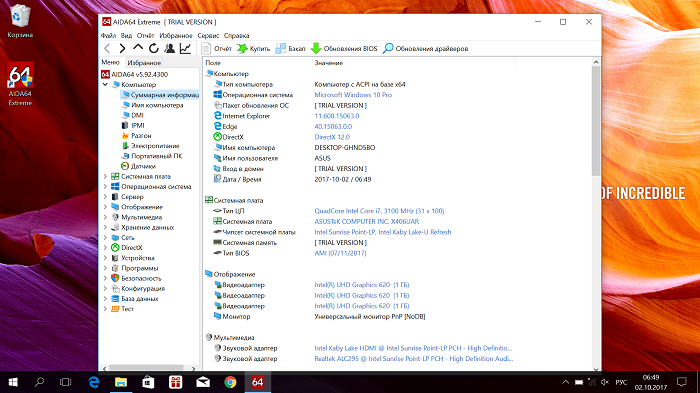
Task: Expand the Безопасность tree node
Action: click(105, 278)
